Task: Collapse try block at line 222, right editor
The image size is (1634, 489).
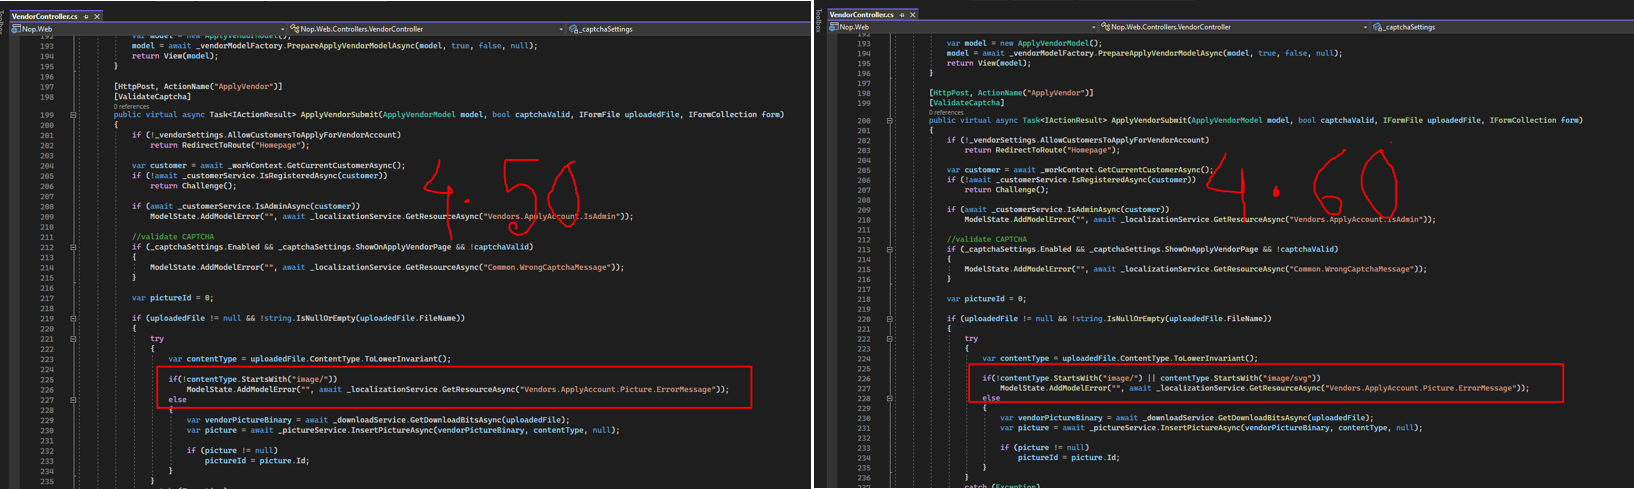Action: coord(890,338)
